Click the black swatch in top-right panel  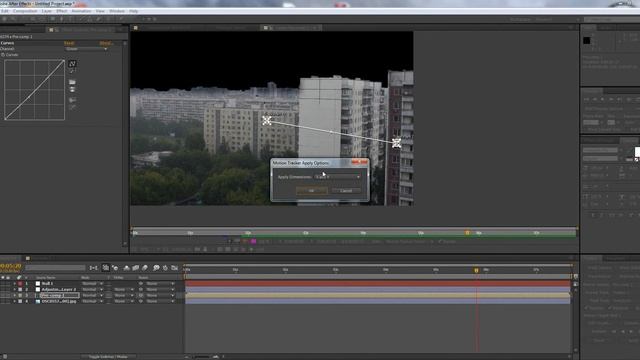(587, 40)
